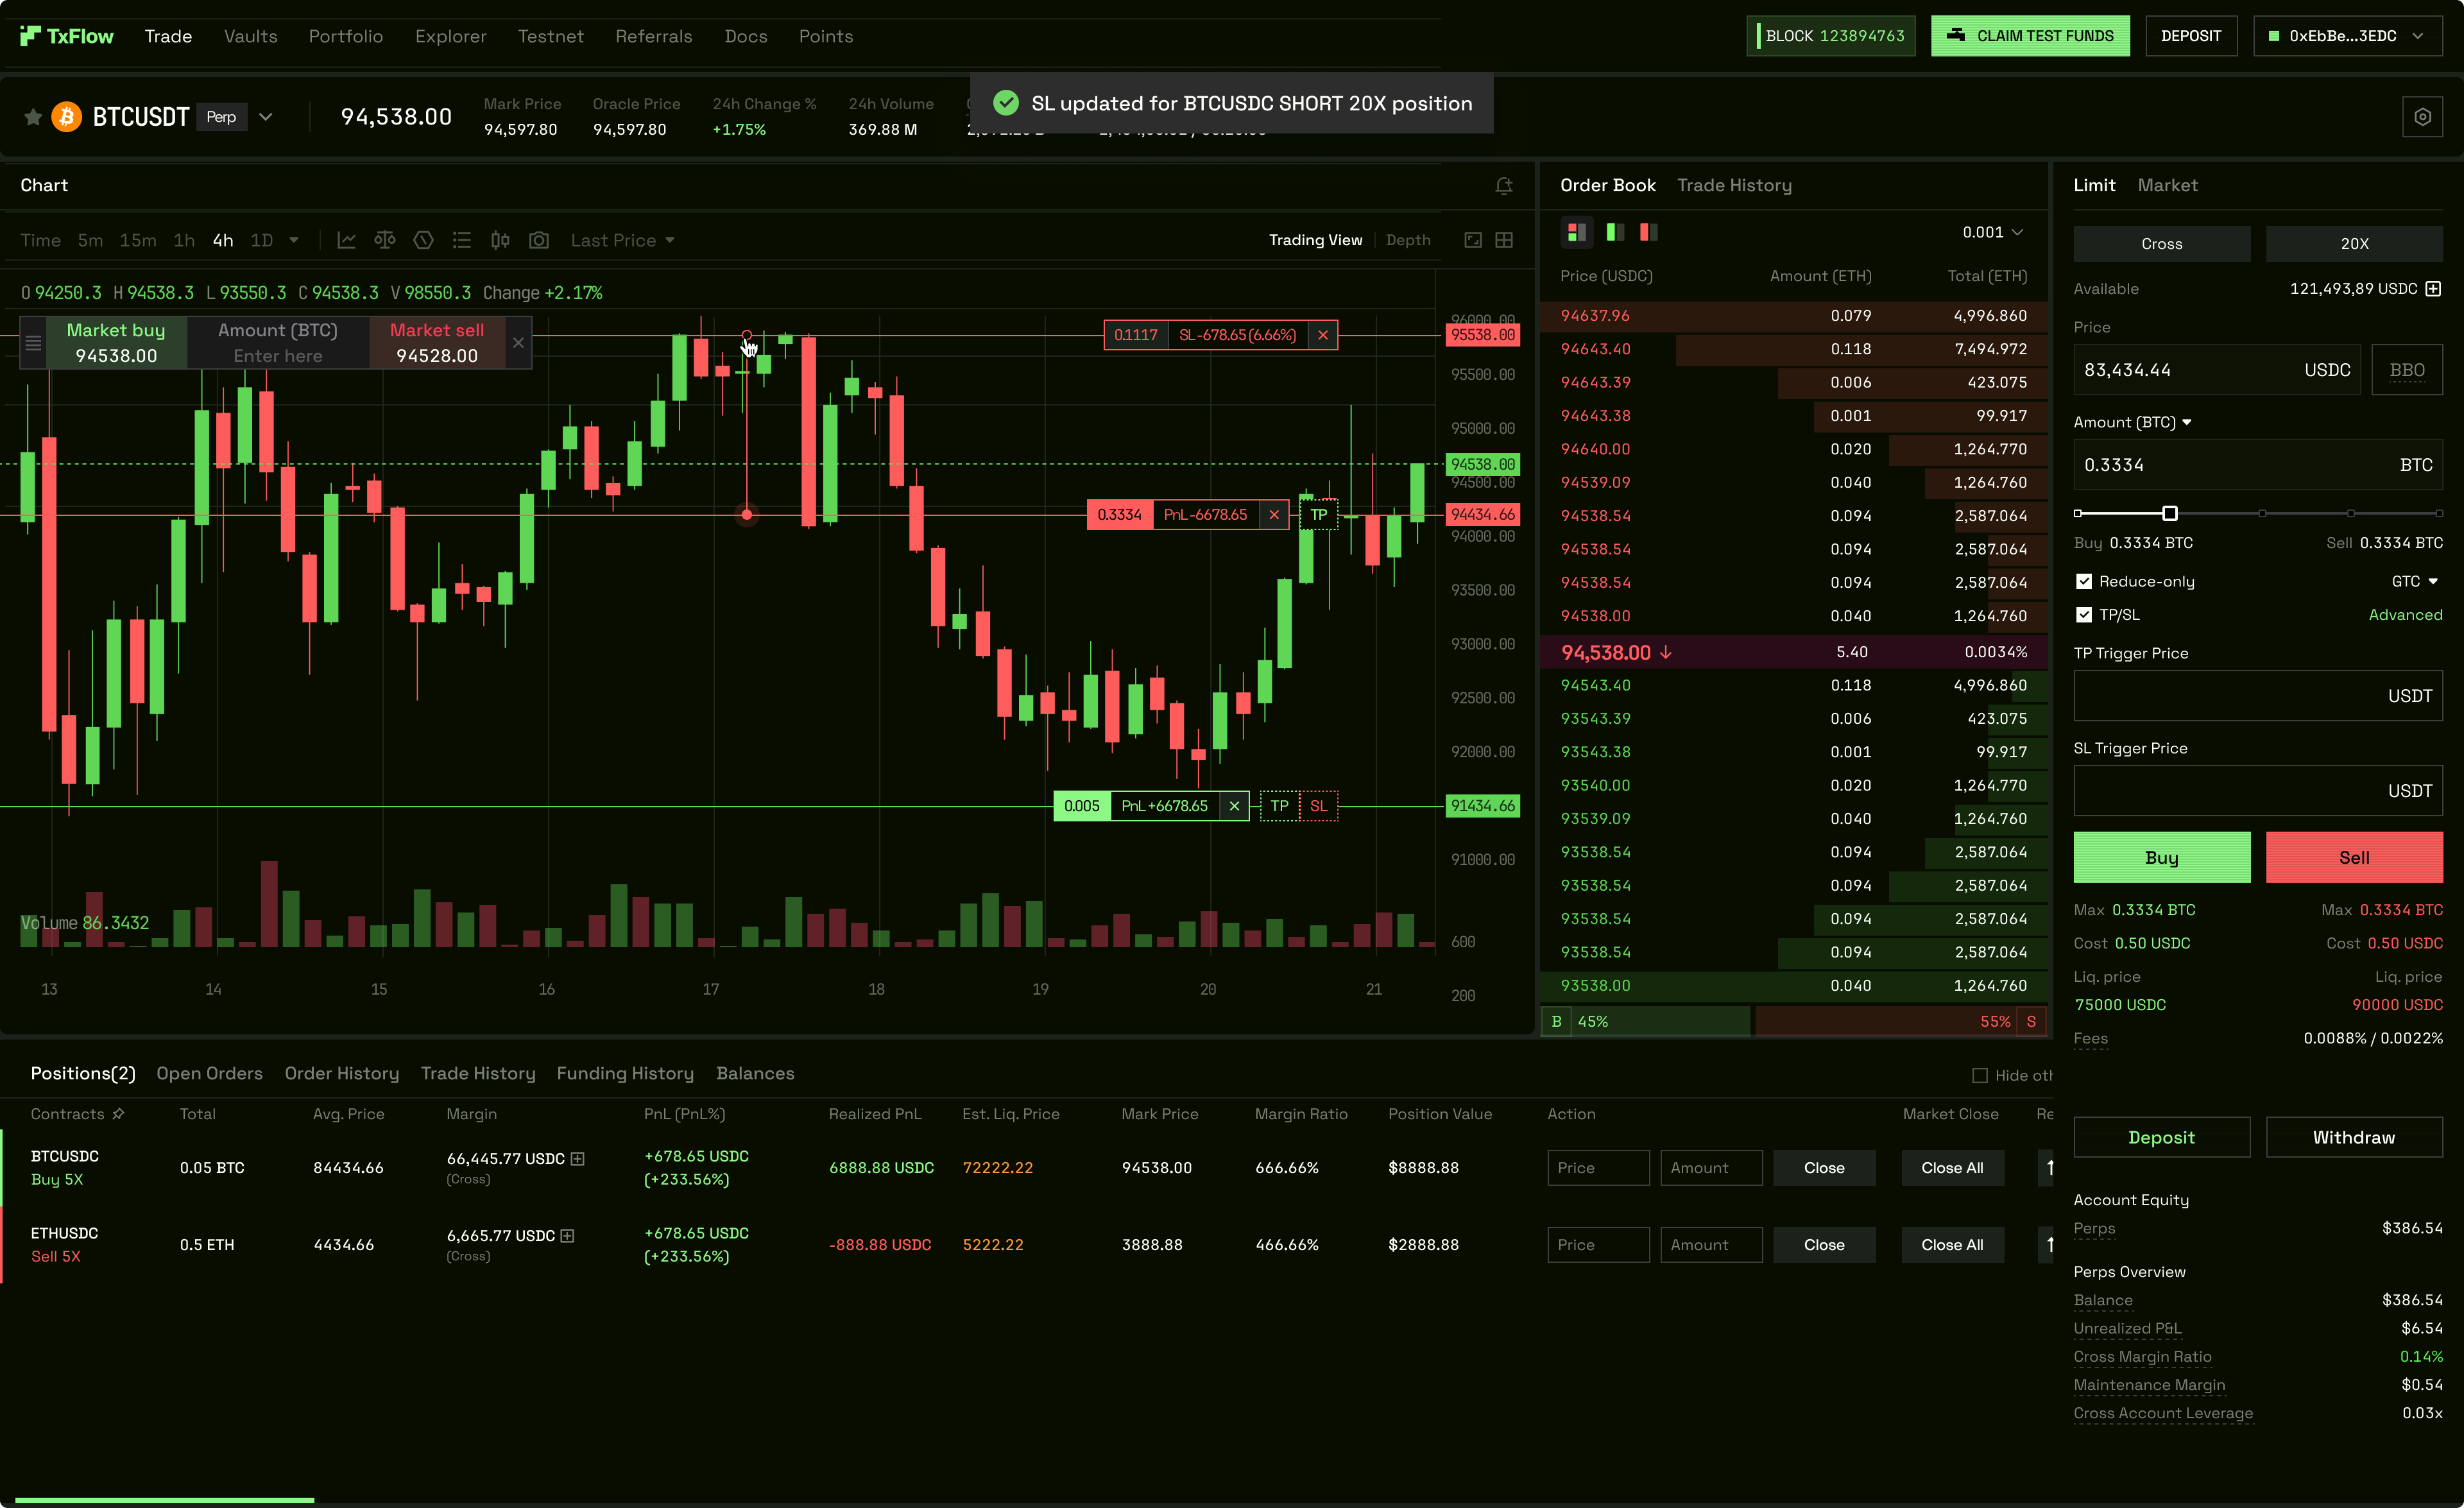Click the alert hexagon icon in chart toolbar
This screenshot has width=2464, height=1508.
pyautogui.click(x=423, y=240)
